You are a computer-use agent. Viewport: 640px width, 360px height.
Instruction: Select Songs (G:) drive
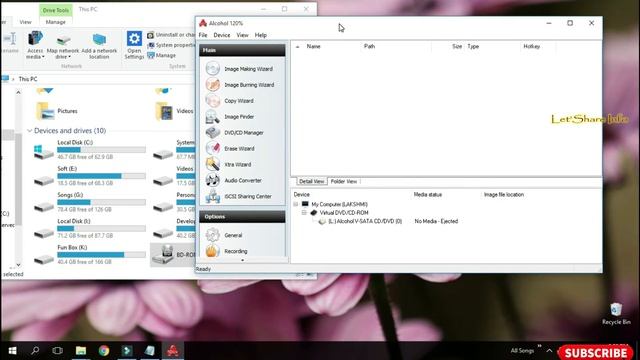(90, 202)
